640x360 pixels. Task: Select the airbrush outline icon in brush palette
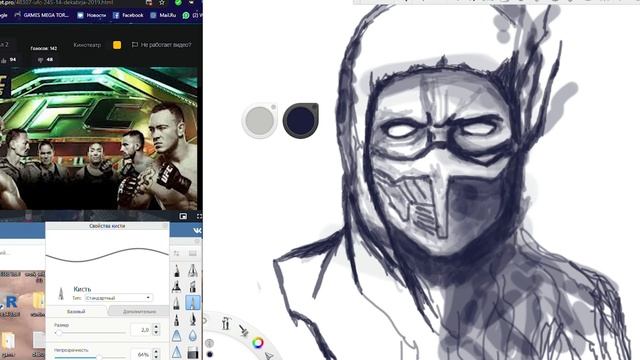click(193, 270)
